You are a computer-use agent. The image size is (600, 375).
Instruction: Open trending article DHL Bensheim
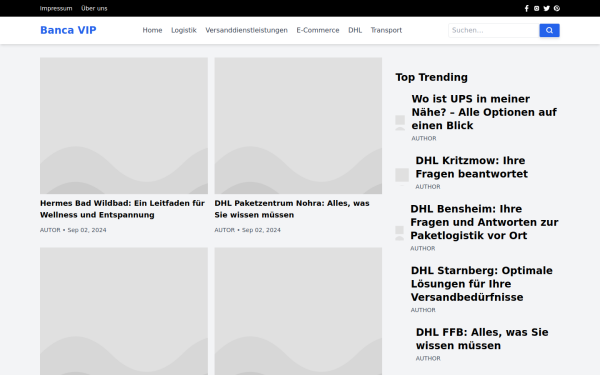point(484,222)
